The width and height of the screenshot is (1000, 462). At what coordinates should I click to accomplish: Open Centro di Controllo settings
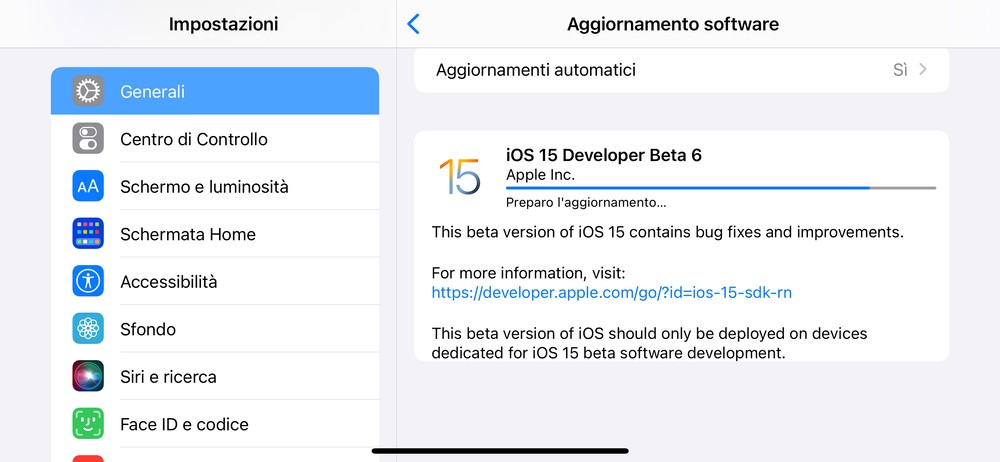[x=215, y=138]
